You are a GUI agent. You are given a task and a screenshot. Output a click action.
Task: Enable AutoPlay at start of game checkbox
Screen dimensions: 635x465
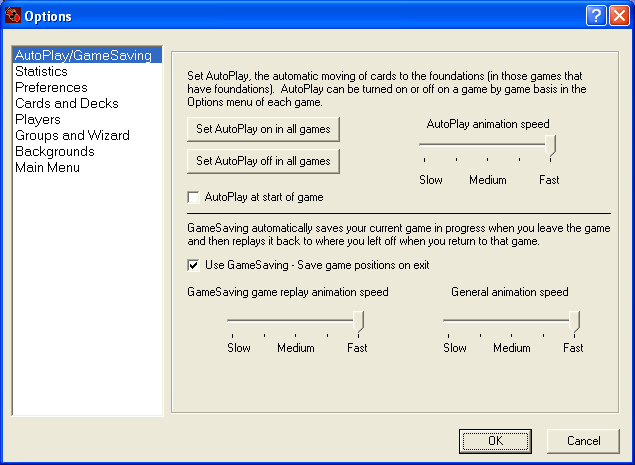[194, 197]
